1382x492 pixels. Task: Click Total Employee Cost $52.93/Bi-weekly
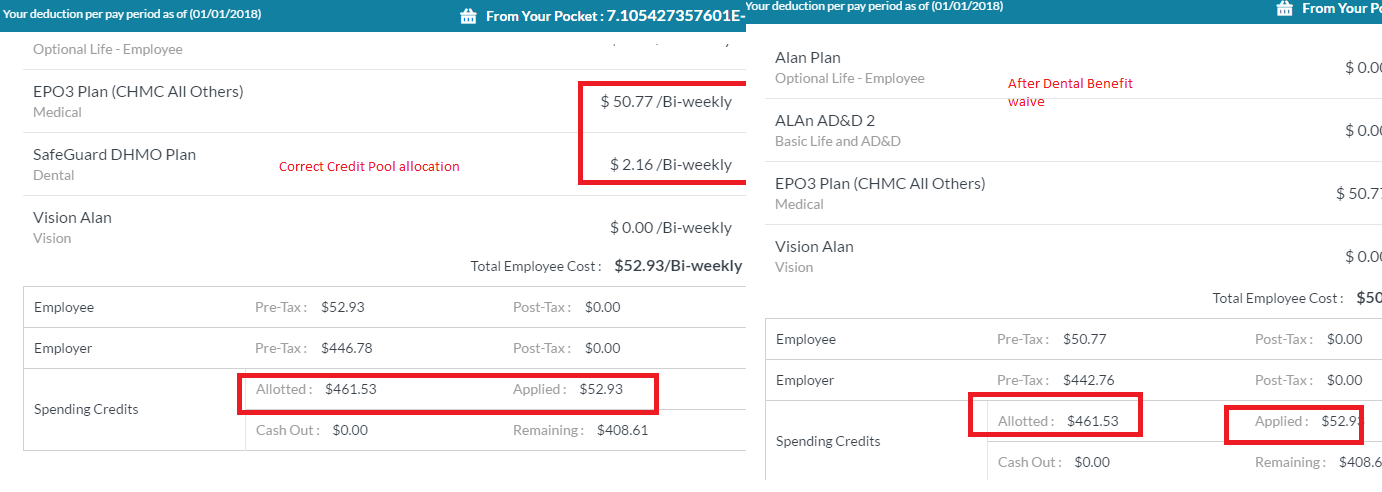606,266
